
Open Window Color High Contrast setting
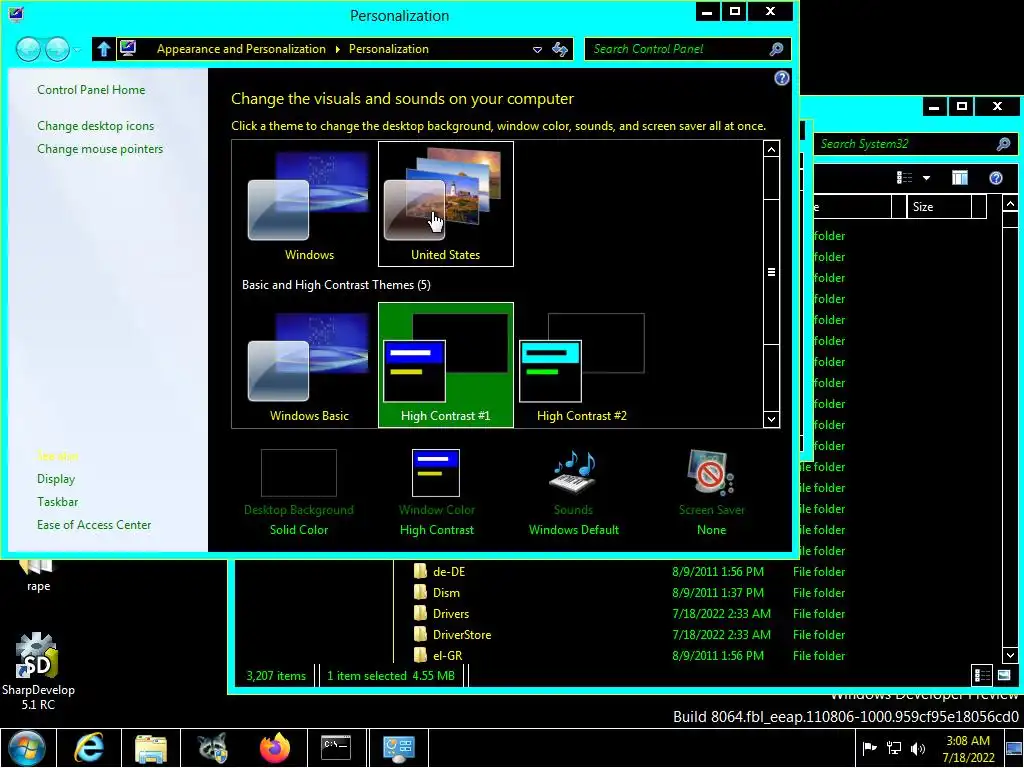(x=436, y=491)
